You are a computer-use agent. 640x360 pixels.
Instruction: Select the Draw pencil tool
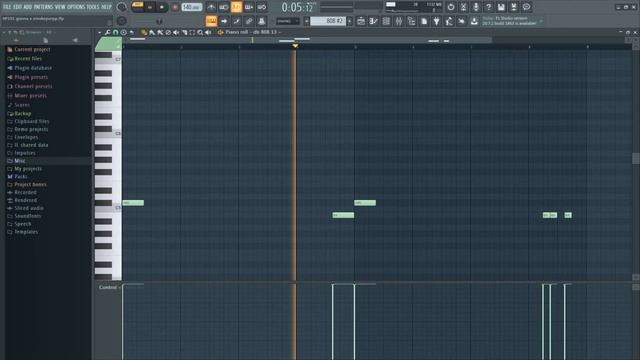(144, 32)
